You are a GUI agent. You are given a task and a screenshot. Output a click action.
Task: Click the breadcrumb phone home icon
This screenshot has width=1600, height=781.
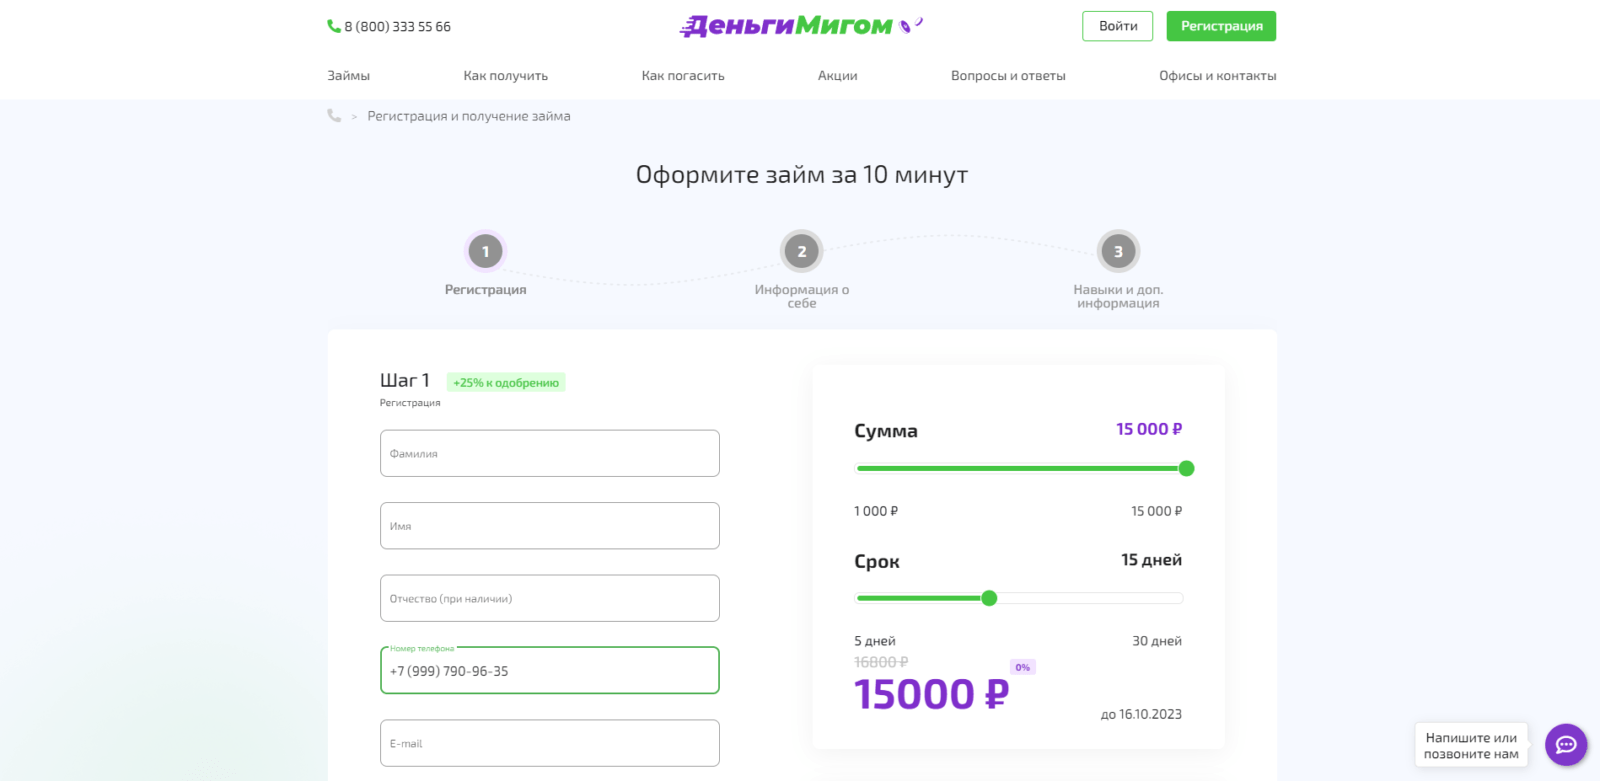(334, 116)
